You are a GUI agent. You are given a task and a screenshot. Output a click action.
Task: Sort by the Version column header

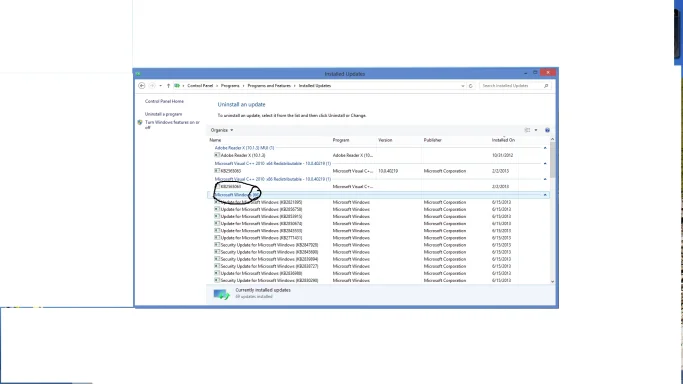(x=385, y=140)
